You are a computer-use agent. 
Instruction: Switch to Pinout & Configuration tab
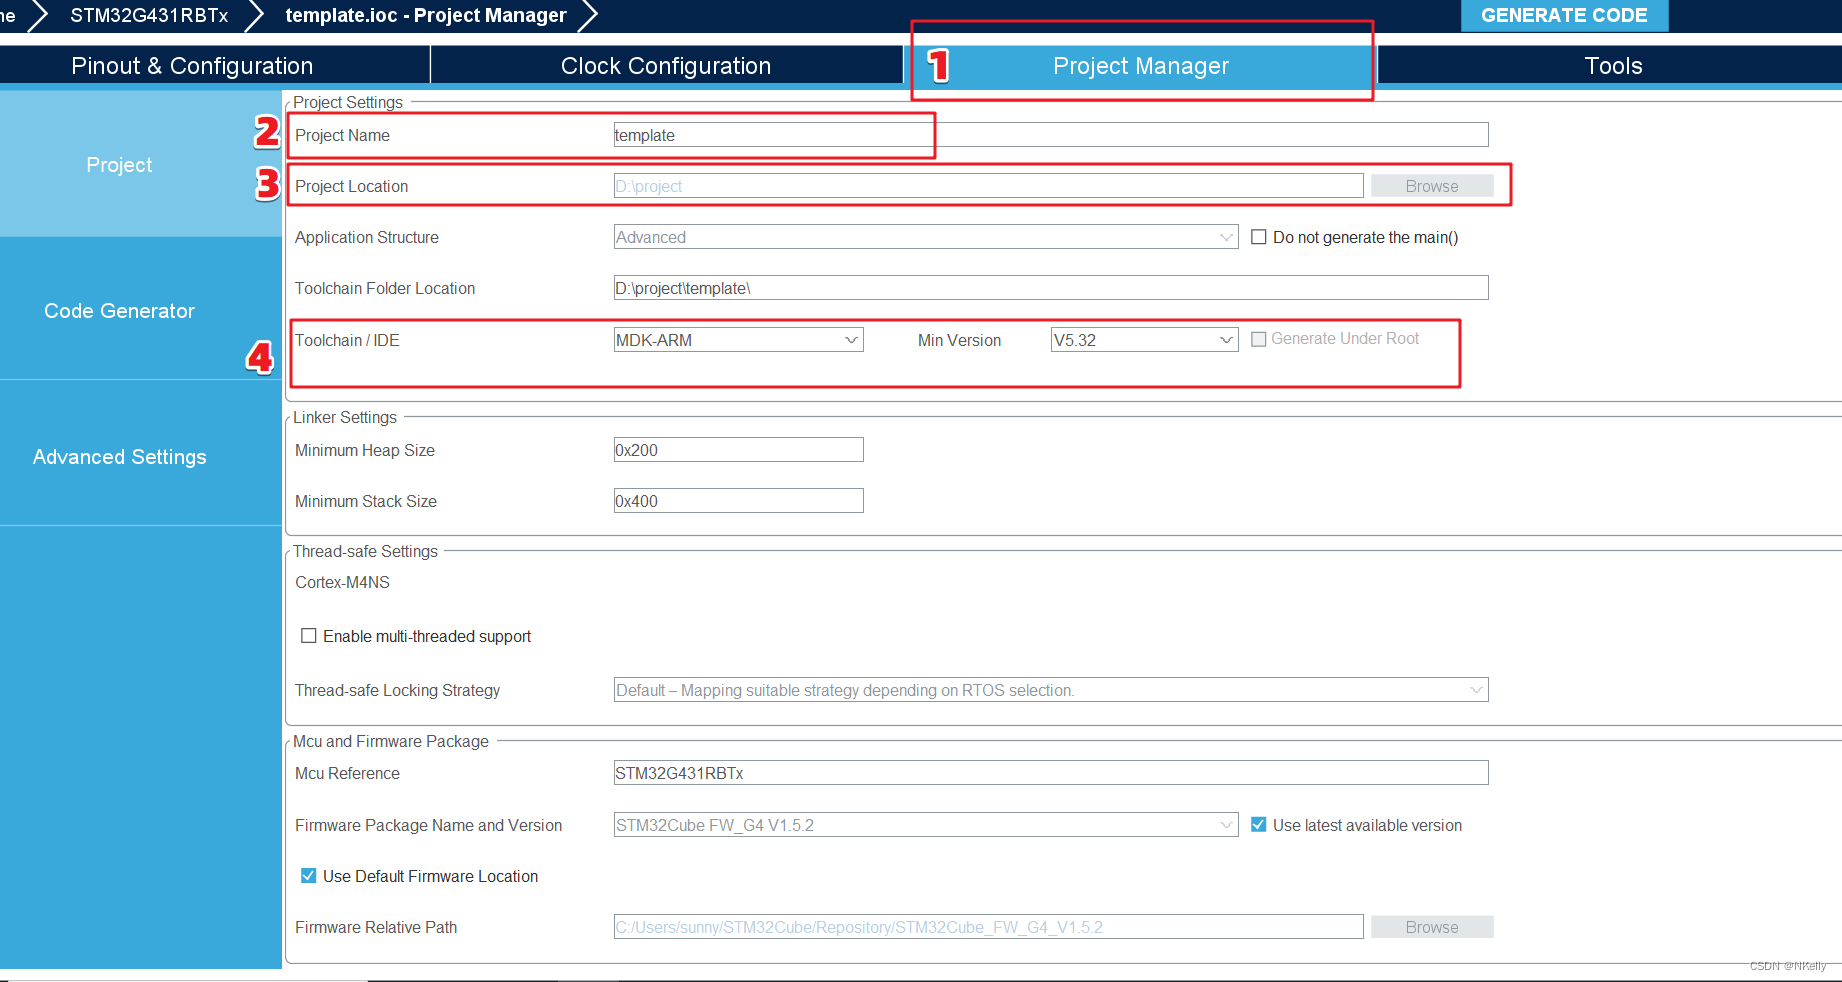[192, 66]
